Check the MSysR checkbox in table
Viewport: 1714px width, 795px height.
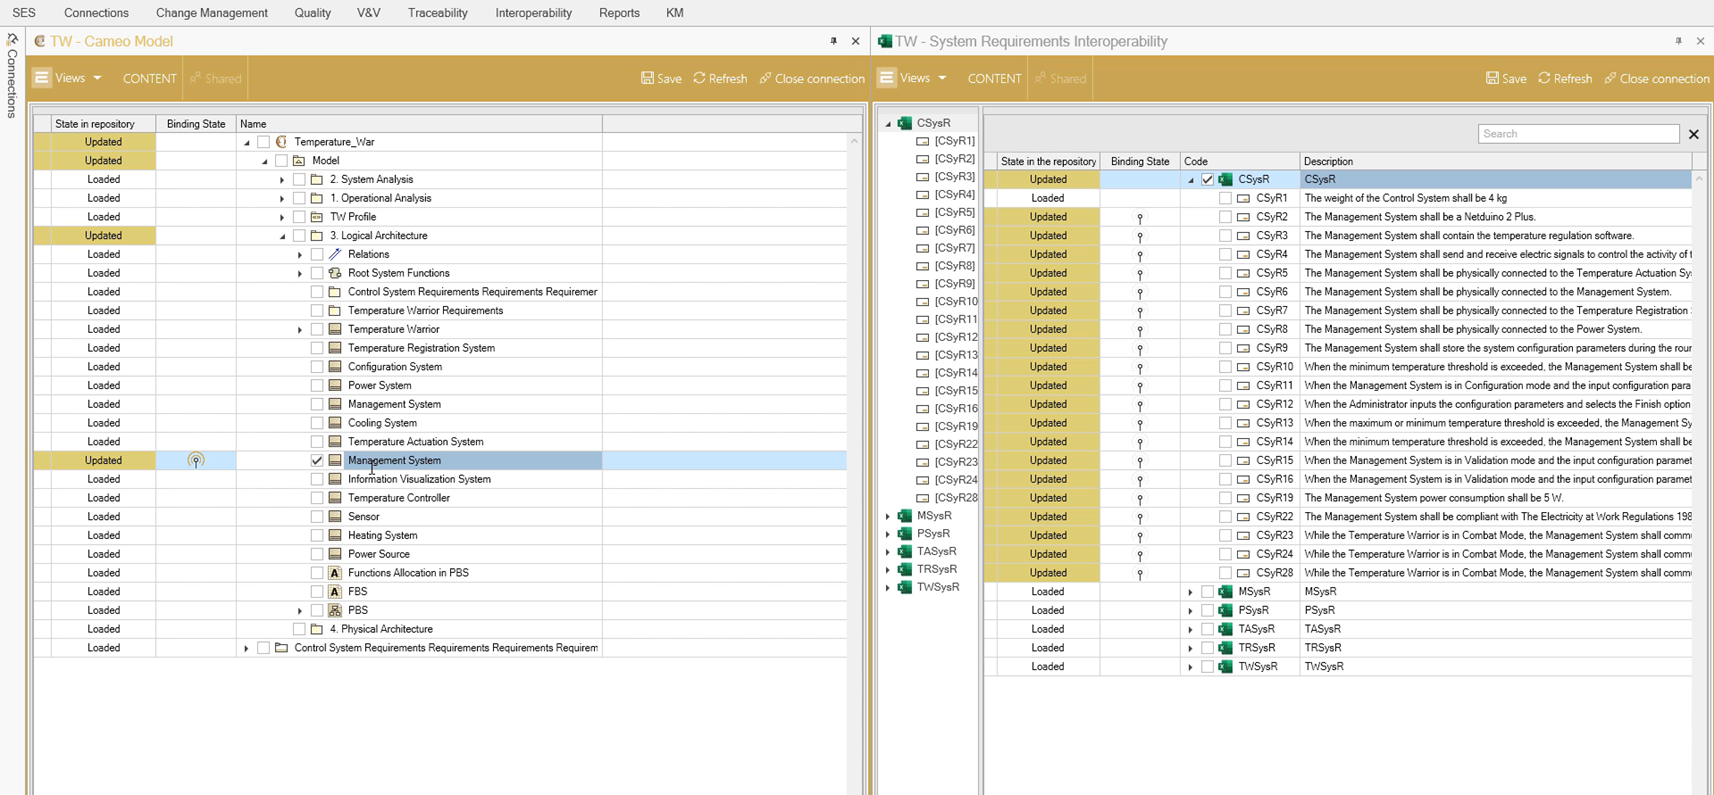pos(1207,592)
